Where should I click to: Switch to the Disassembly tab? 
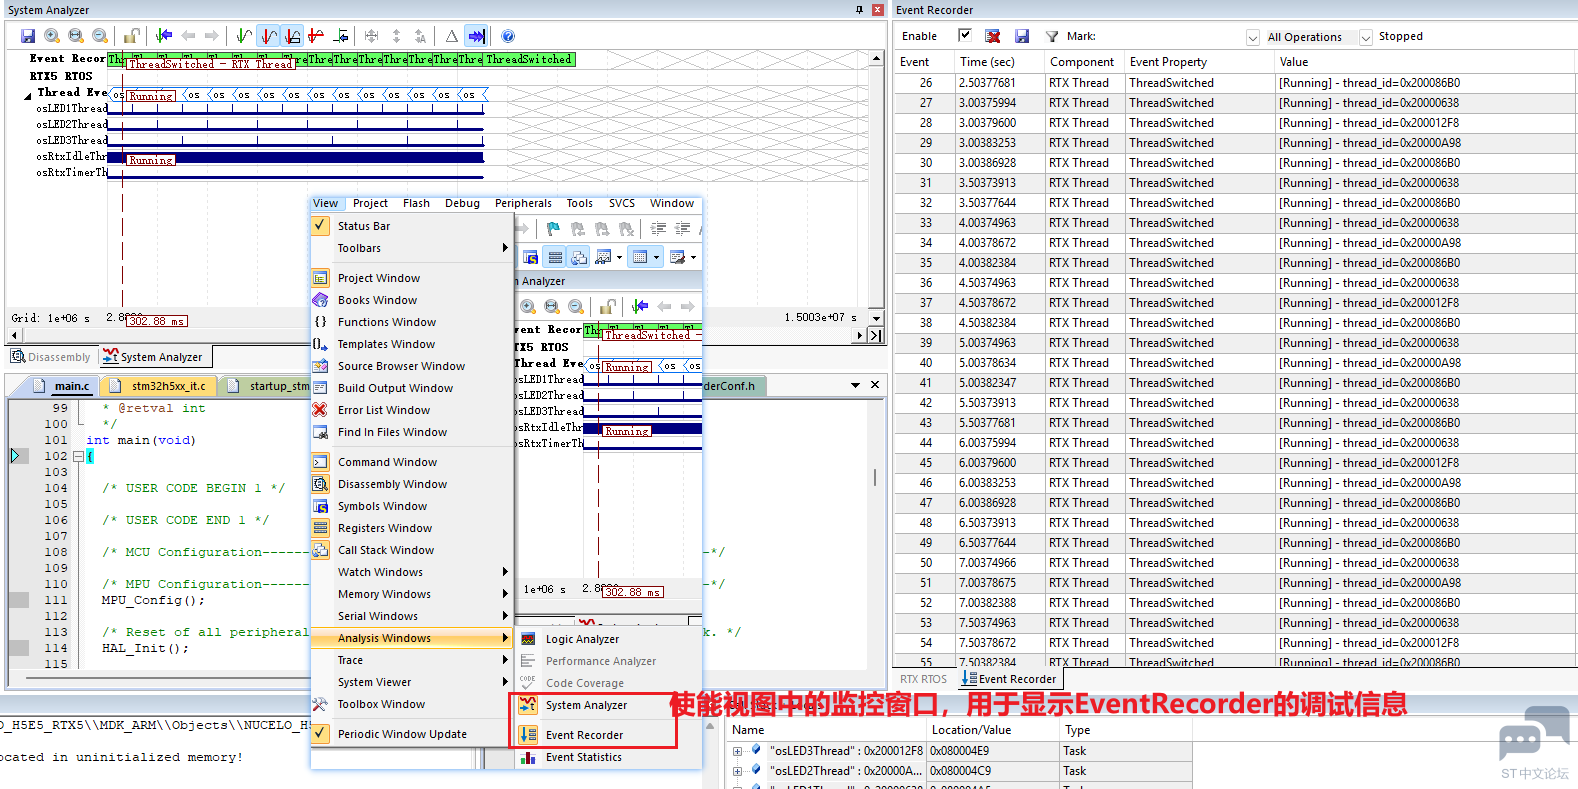click(51, 357)
